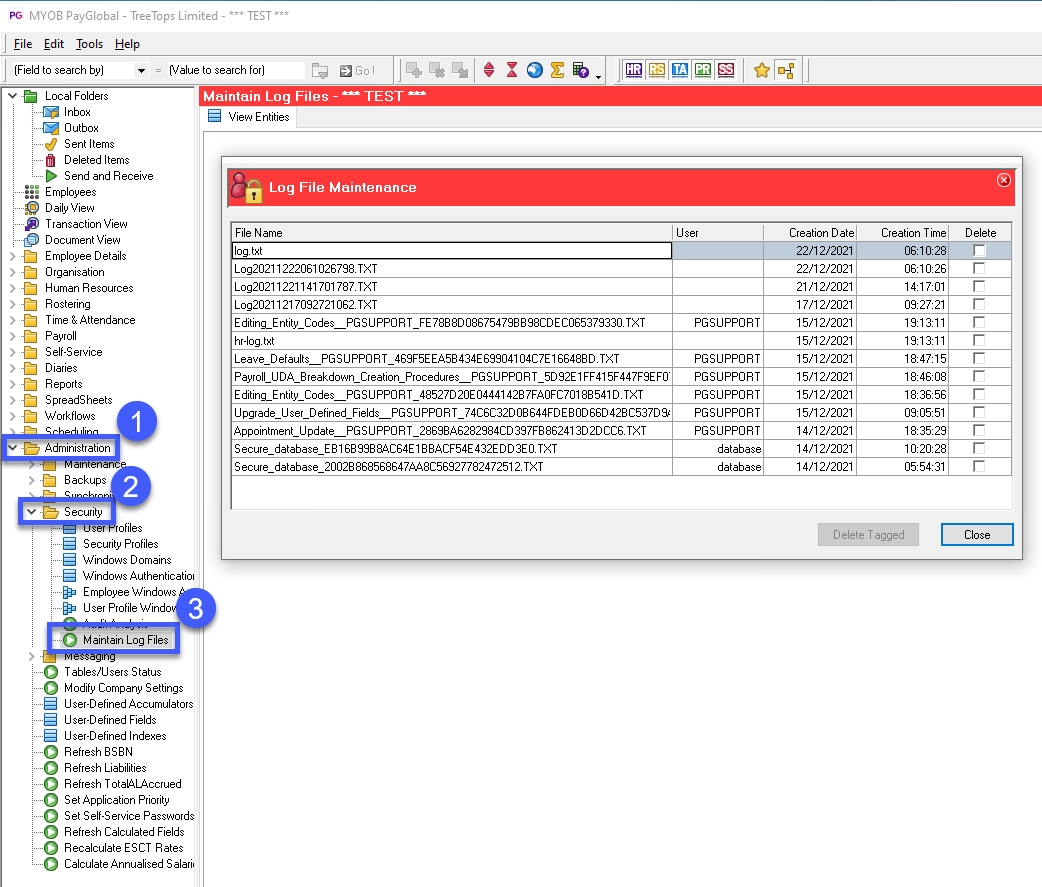The width and height of the screenshot is (1042, 887).
Task: Click the yellow star favorites icon
Action: click(762, 70)
